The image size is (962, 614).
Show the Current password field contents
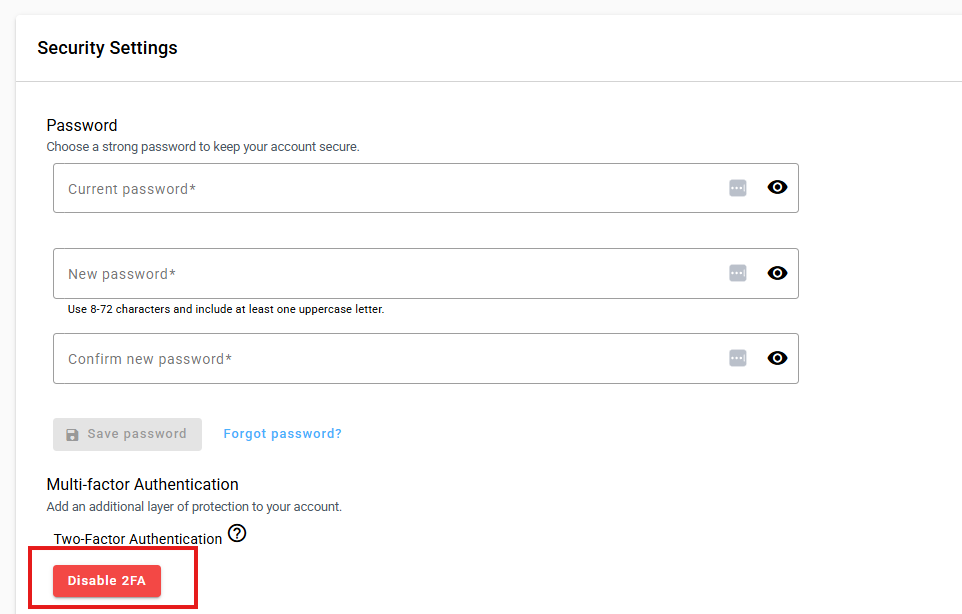(777, 187)
